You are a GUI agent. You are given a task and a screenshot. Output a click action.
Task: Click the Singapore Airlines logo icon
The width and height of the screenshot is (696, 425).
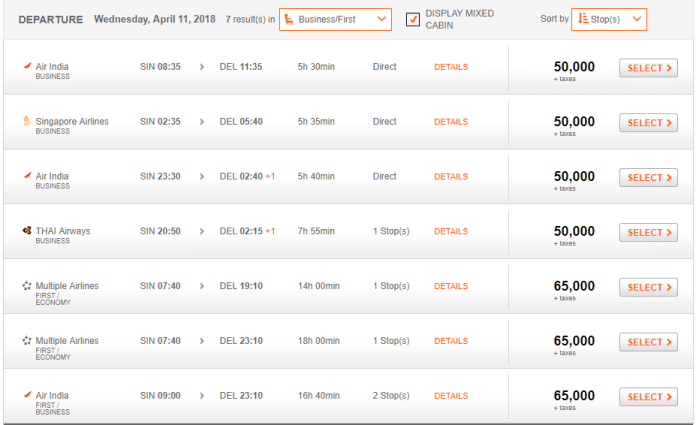coord(27,120)
